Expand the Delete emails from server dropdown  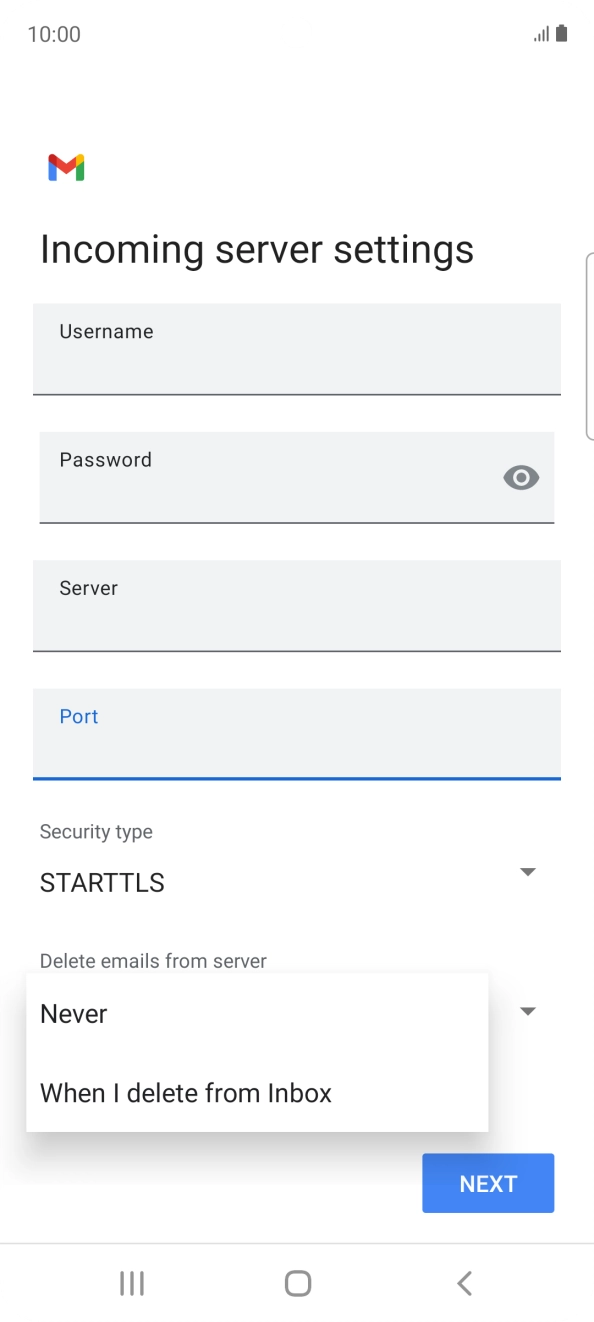[527, 1010]
